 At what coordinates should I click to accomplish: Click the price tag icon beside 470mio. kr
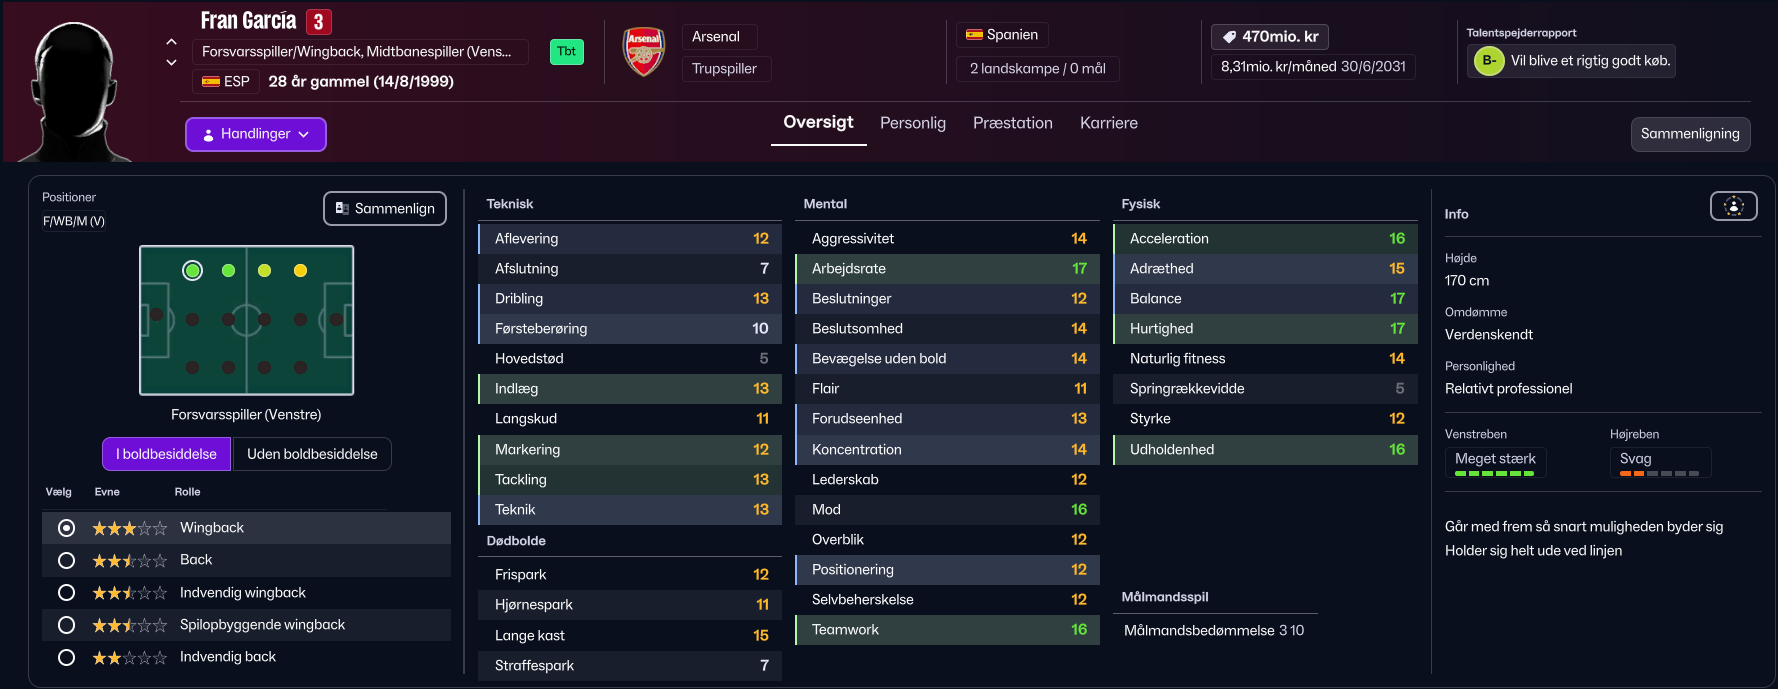click(x=1229, y=37)
